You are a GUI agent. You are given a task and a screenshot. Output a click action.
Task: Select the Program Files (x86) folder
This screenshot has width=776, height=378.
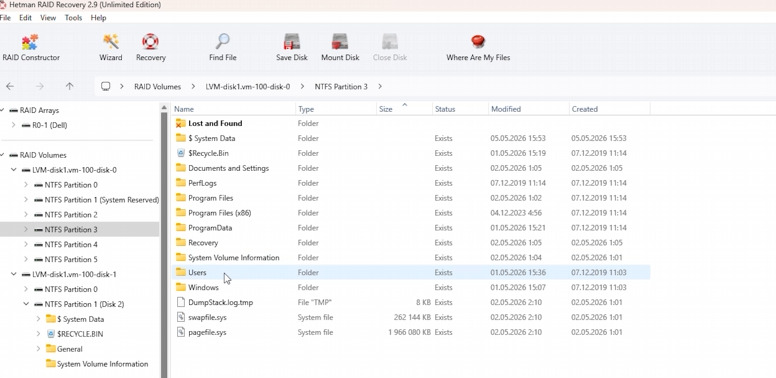pyautogui.click(x=220, y=213)
